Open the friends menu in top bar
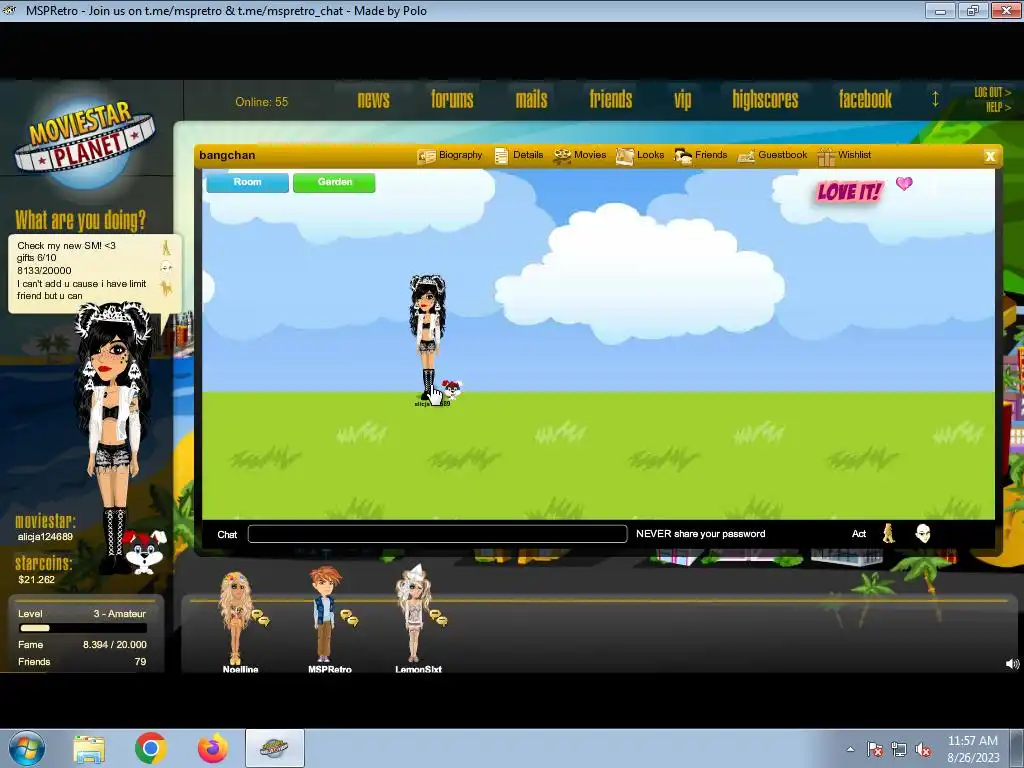 tap(611, 99)
